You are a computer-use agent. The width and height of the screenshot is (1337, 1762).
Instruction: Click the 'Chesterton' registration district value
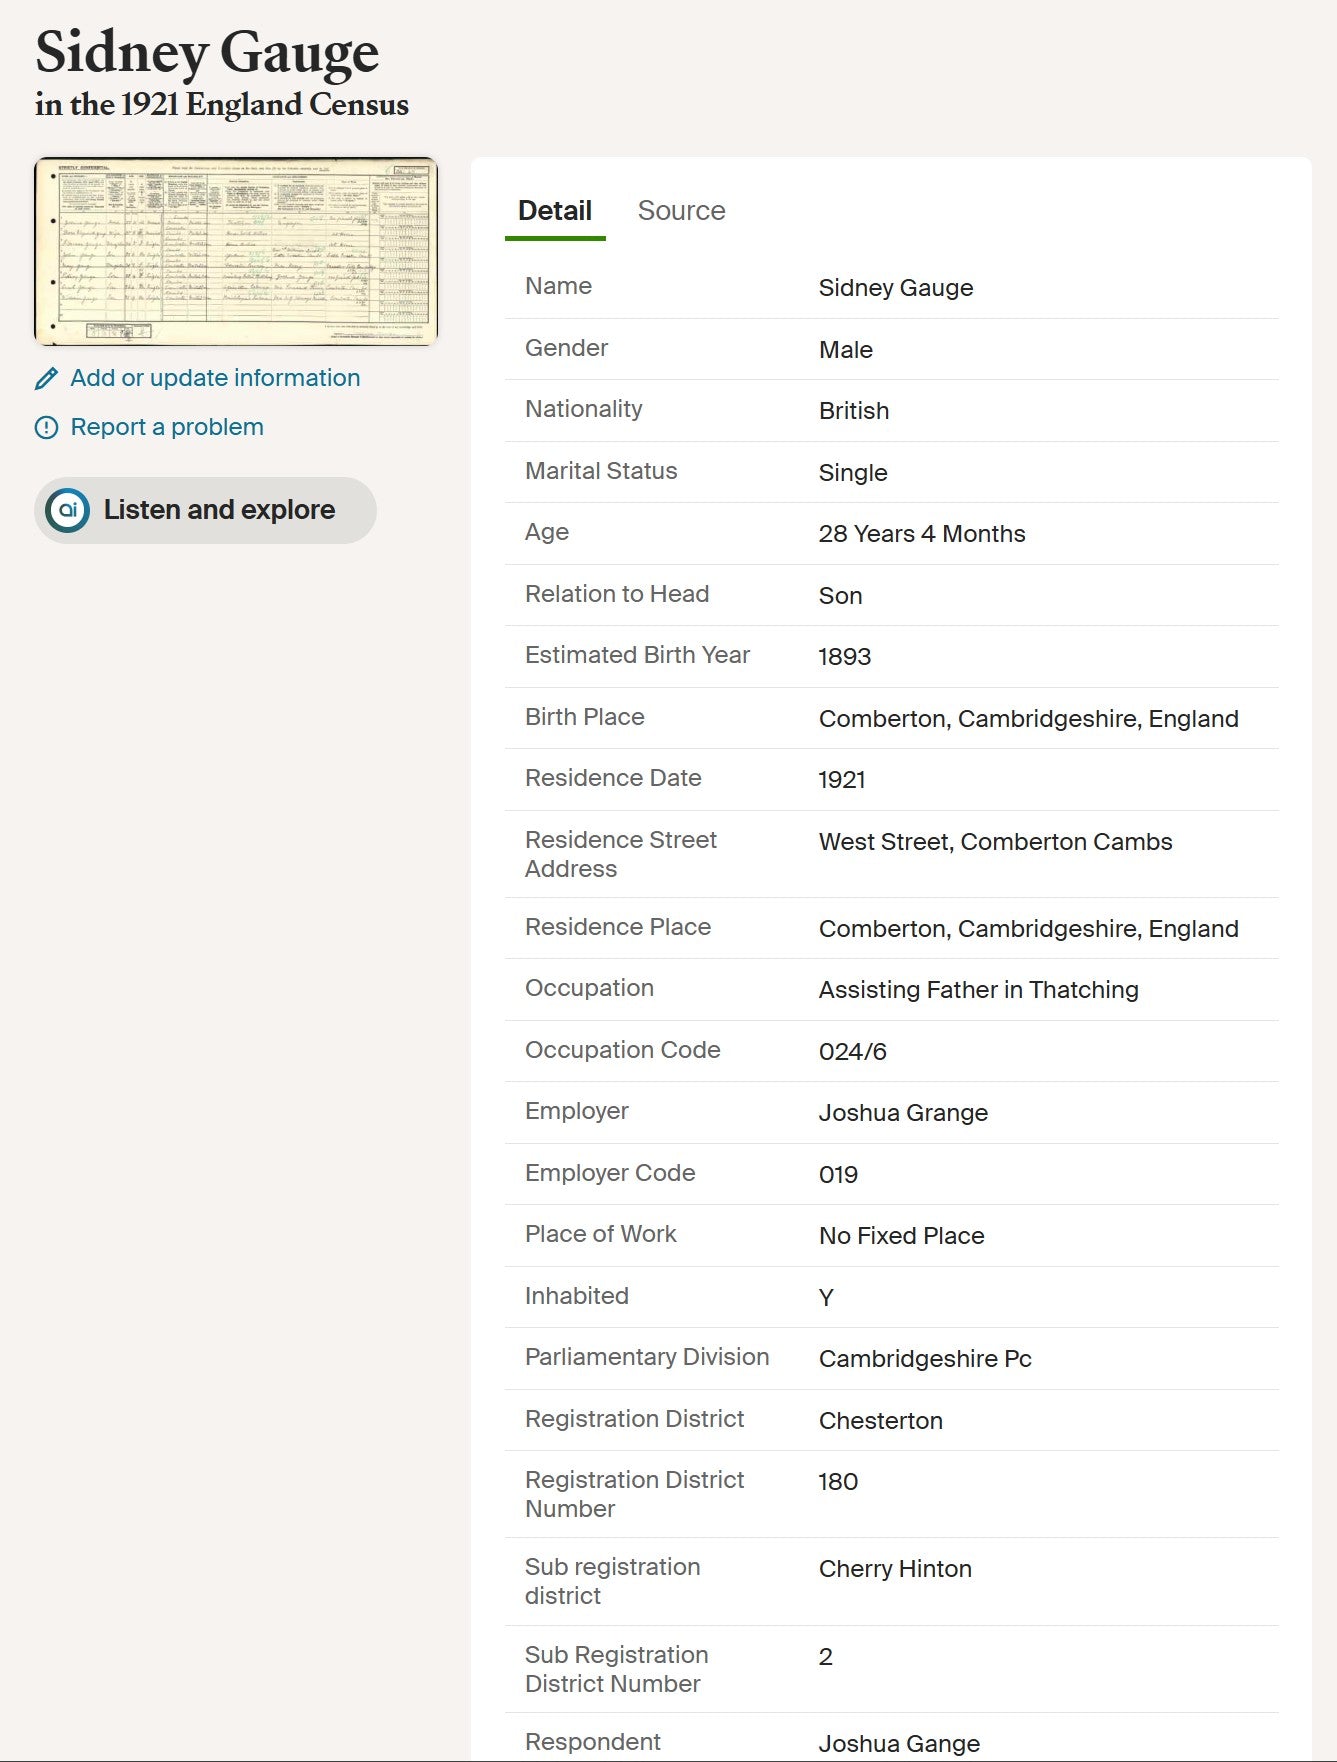(x=880, y=1421)
